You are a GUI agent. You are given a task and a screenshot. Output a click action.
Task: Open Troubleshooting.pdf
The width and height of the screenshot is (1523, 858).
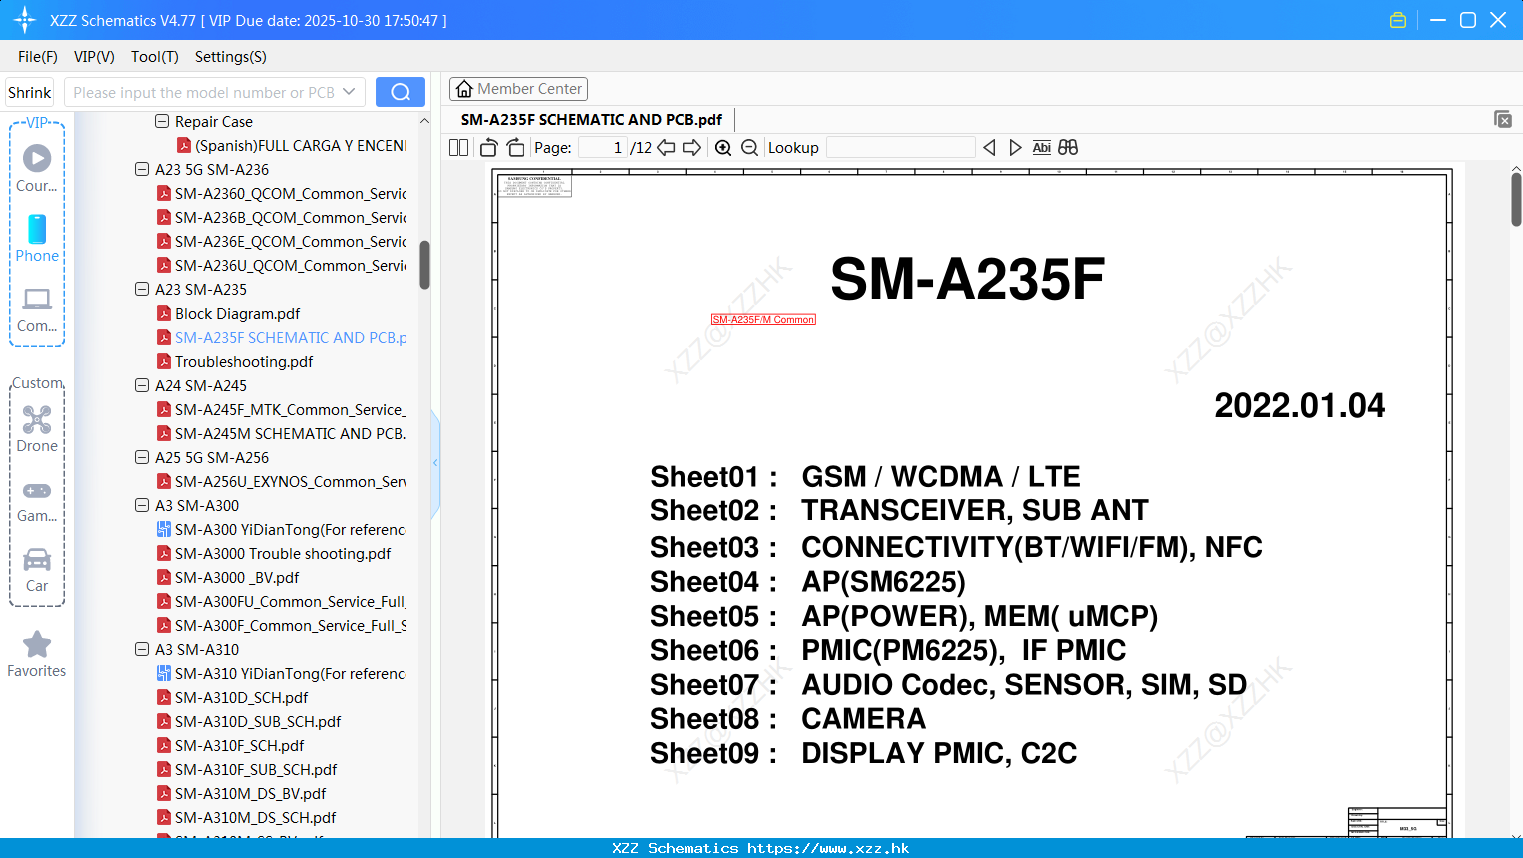244,361
